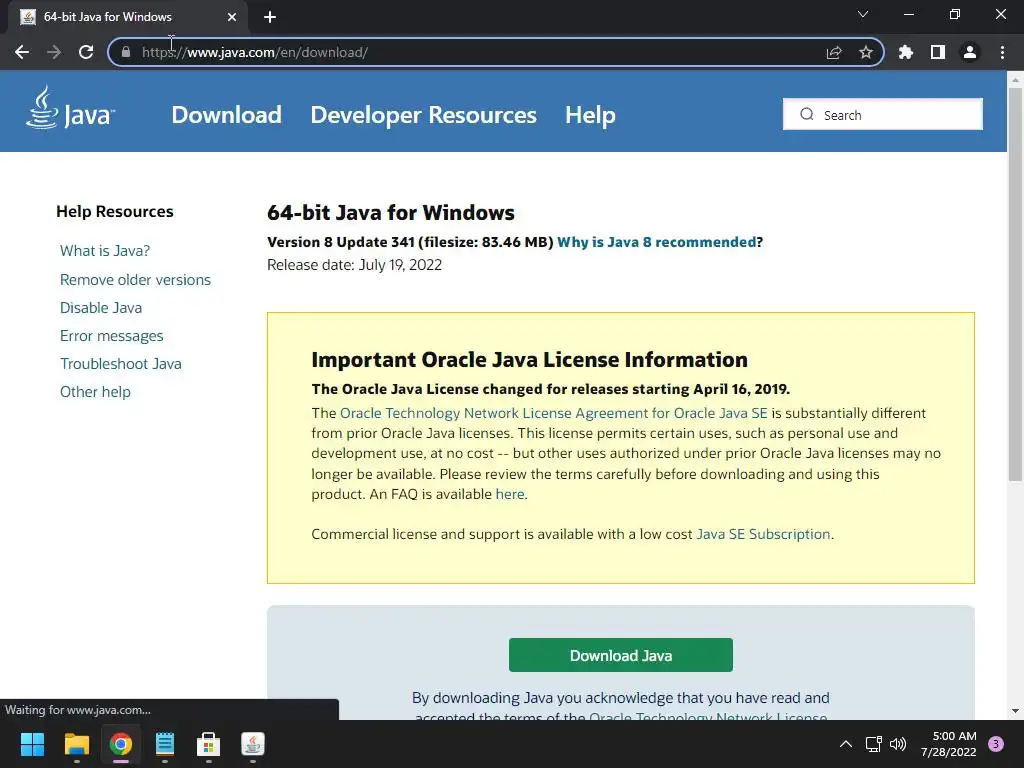Open the Help menu in header
Screen dimensions: 1024x768
pyautogui.click(x=590, y=115)
